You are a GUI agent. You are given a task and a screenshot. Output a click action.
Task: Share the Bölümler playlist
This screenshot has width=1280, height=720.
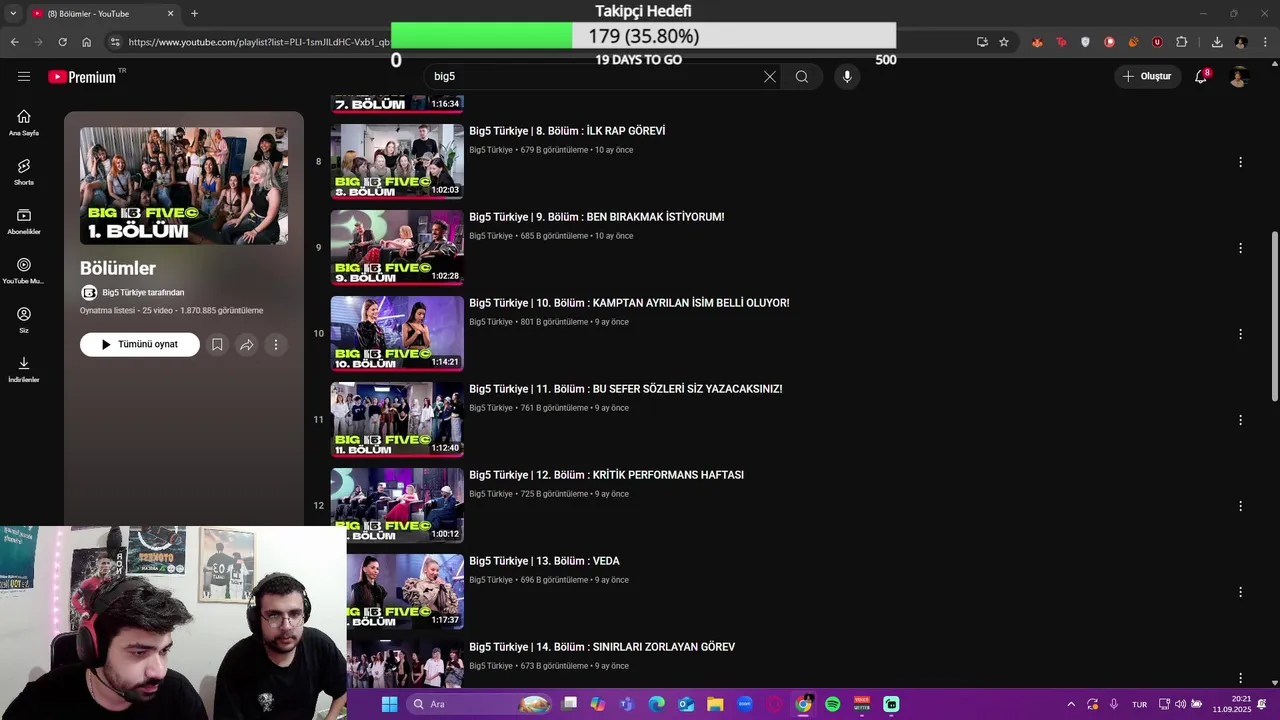coord(246,344)
